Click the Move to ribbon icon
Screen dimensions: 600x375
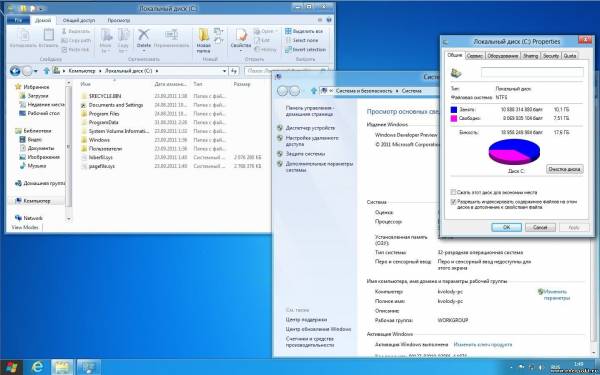pos(106,35)
